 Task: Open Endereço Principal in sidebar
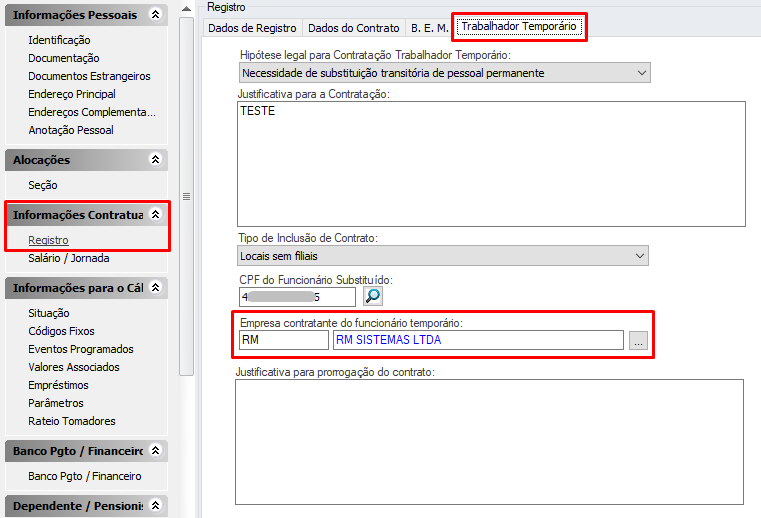click(72, 94)
